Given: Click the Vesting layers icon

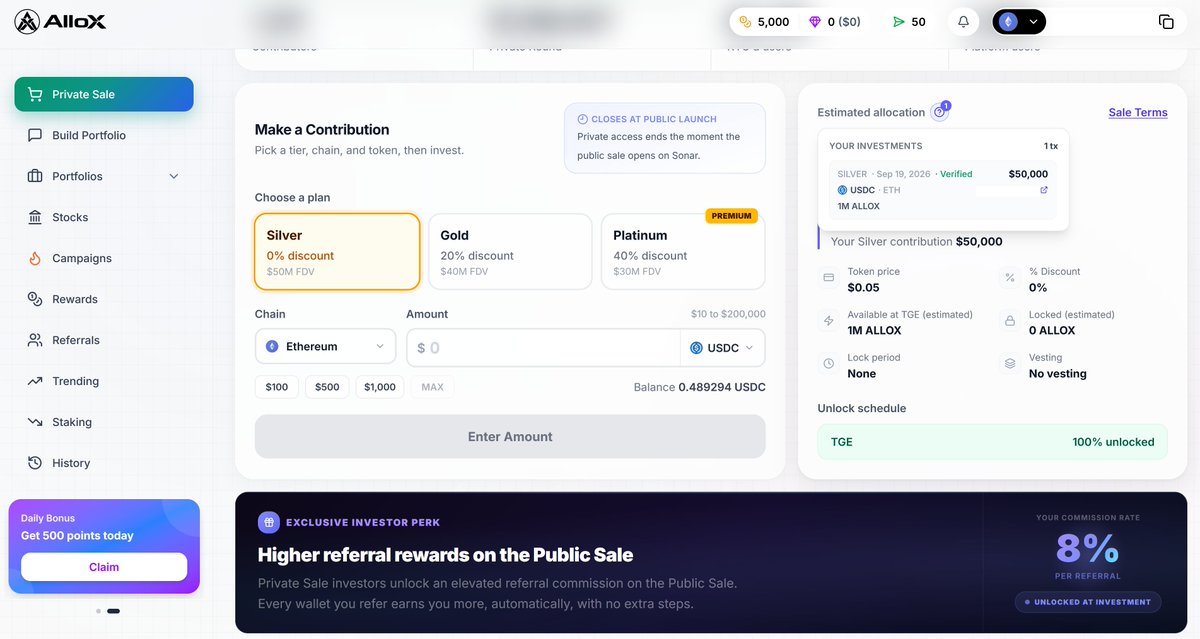Looking at the screenshot, I should coord(1010,364).
